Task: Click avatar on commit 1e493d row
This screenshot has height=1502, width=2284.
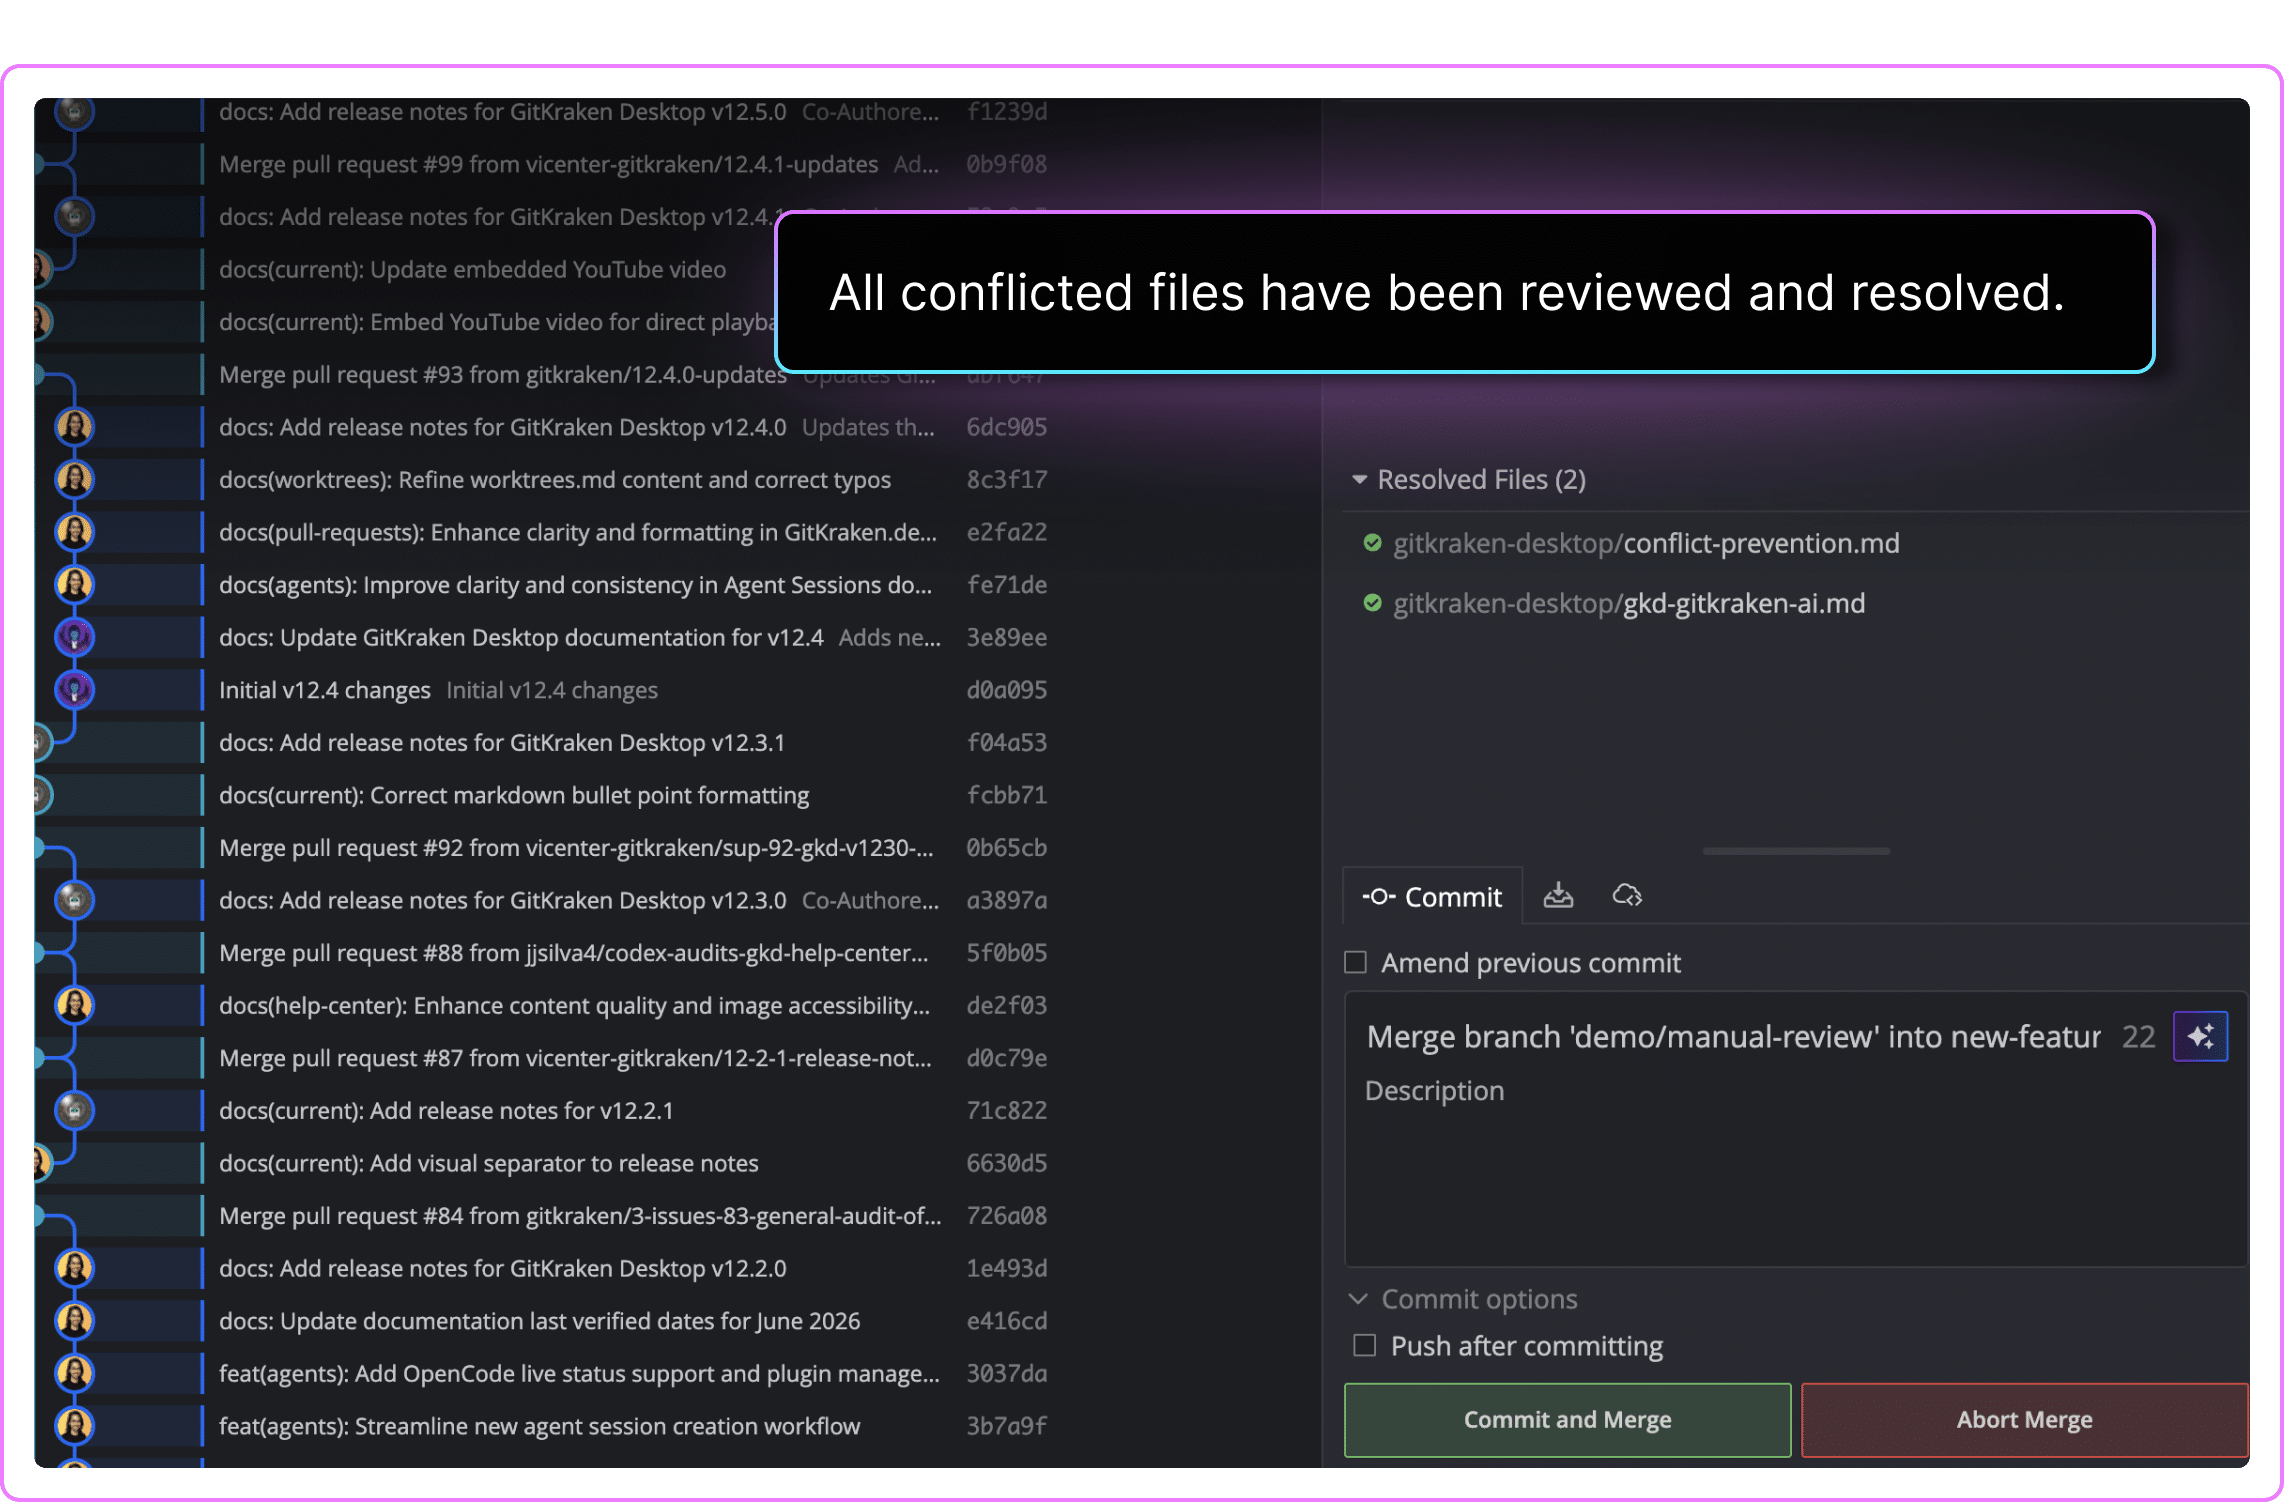Action: (74, 1268)
